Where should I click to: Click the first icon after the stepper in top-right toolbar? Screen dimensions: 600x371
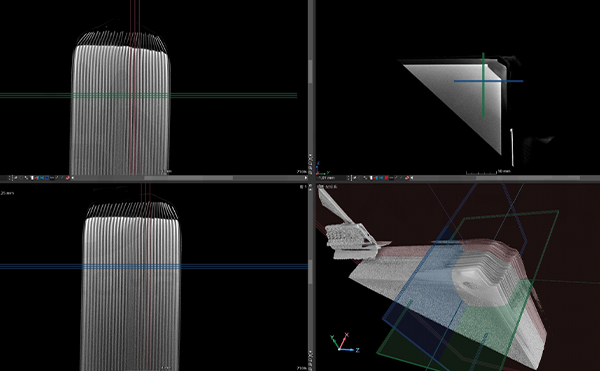(355, 178)
